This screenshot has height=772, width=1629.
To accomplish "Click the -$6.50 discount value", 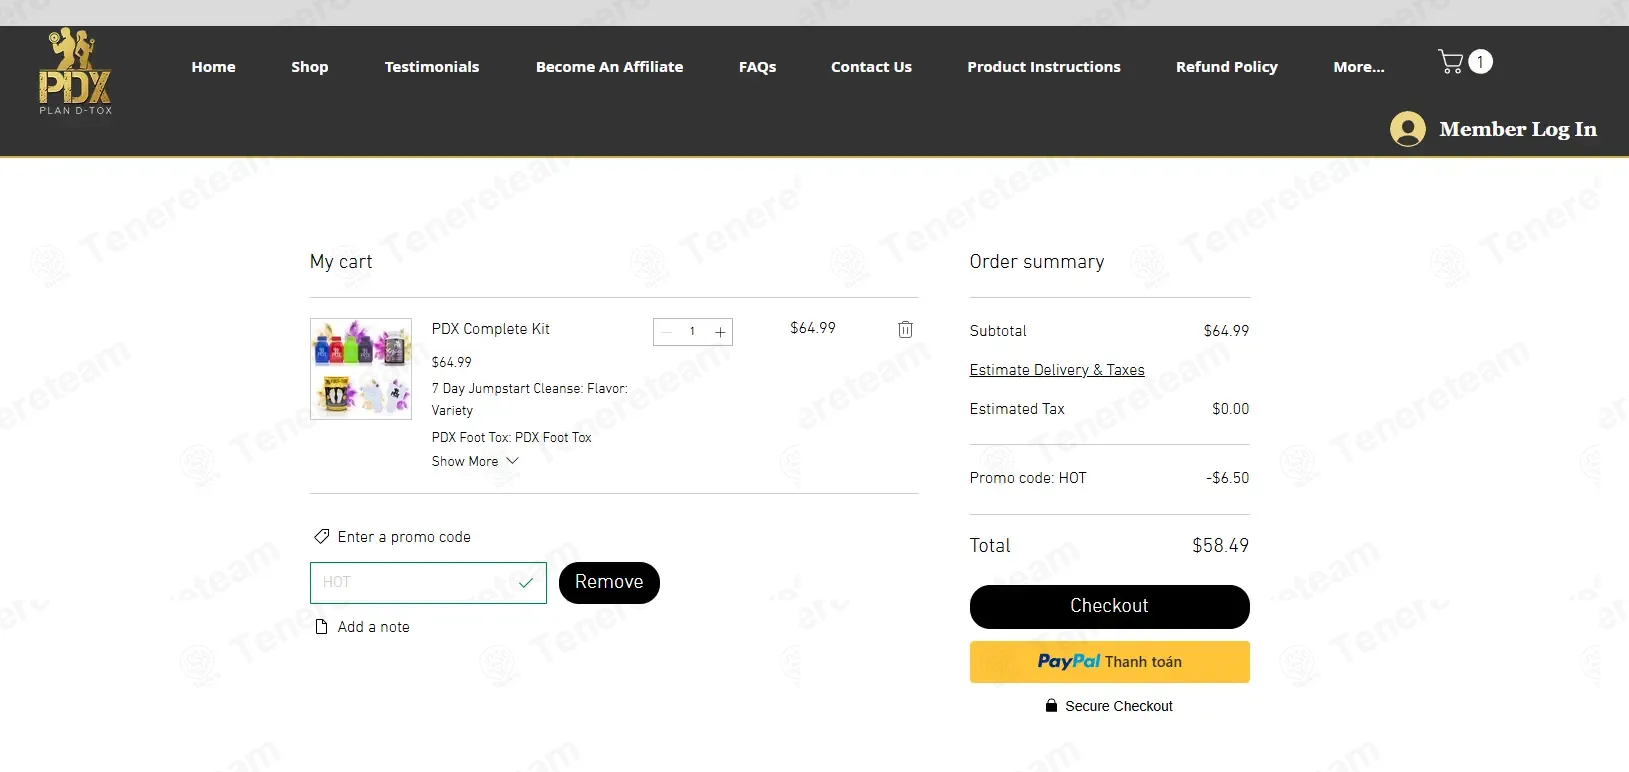I will click(1227, 478).
